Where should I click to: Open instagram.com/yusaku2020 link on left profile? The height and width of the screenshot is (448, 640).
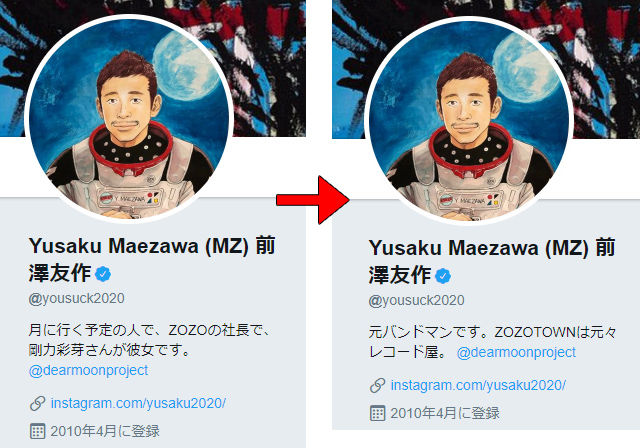(138, 404)
